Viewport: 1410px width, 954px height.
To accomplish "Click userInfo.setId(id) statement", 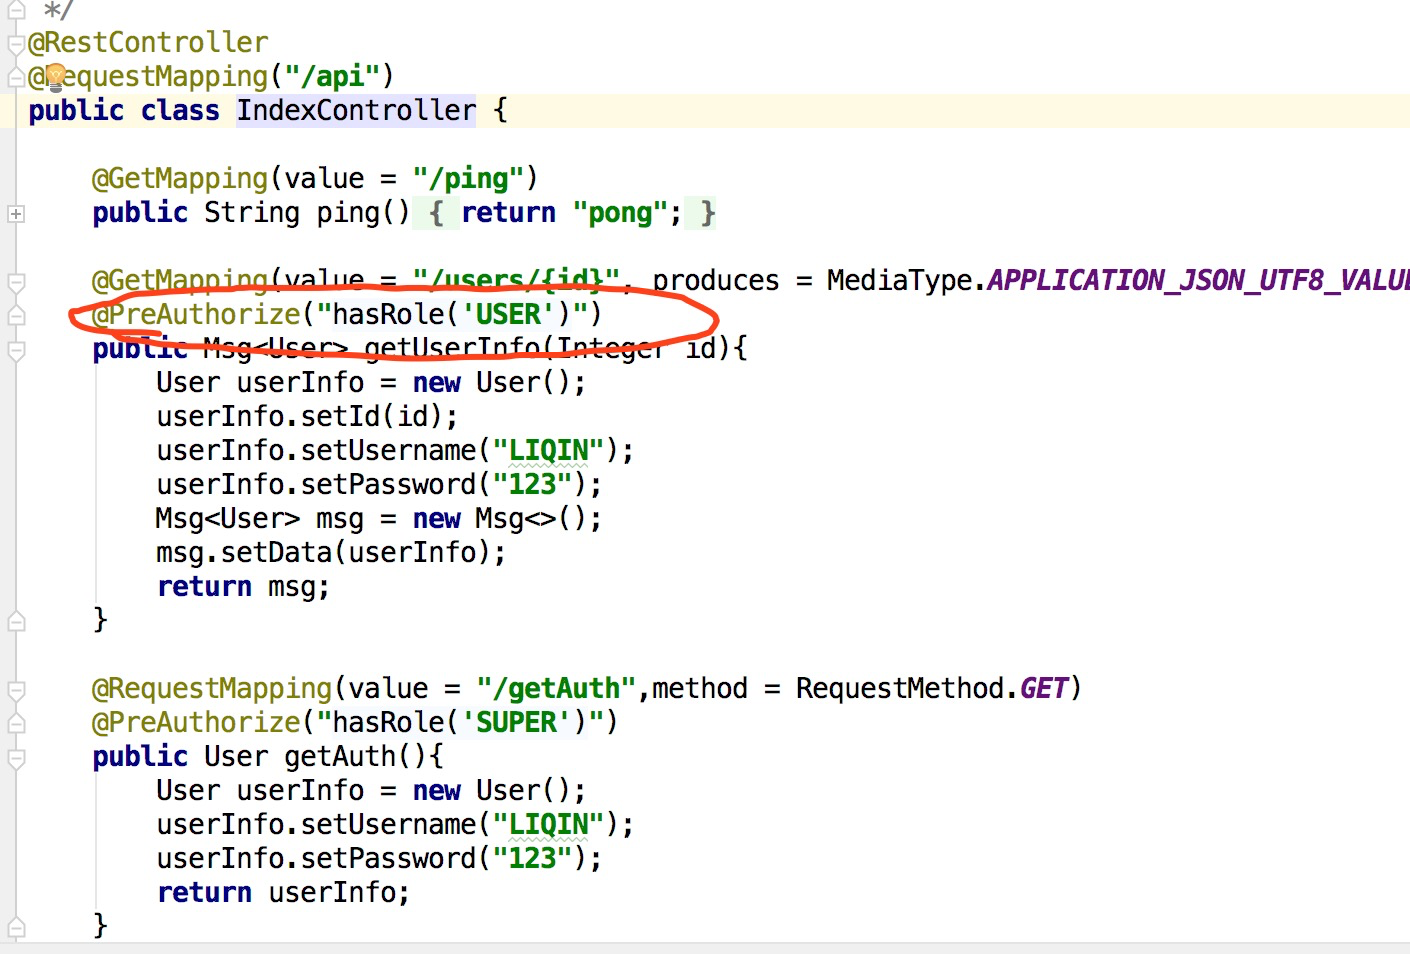I will tap(307, 416).
